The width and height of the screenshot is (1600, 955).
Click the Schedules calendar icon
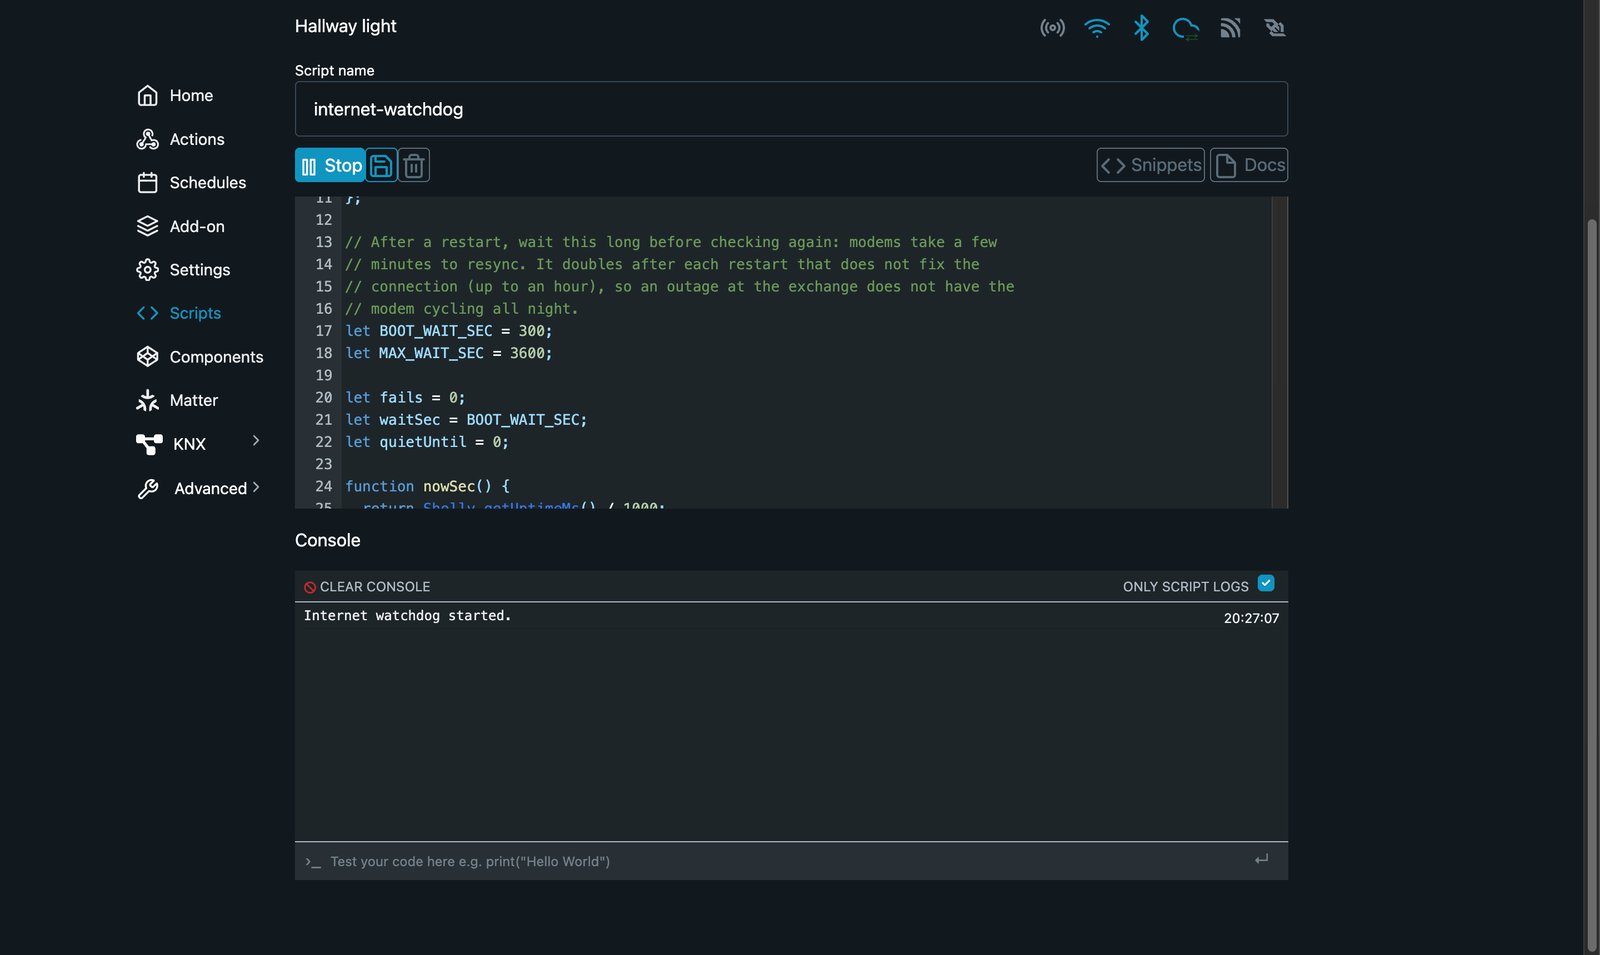pyautogui.click(x=148, y=183)
